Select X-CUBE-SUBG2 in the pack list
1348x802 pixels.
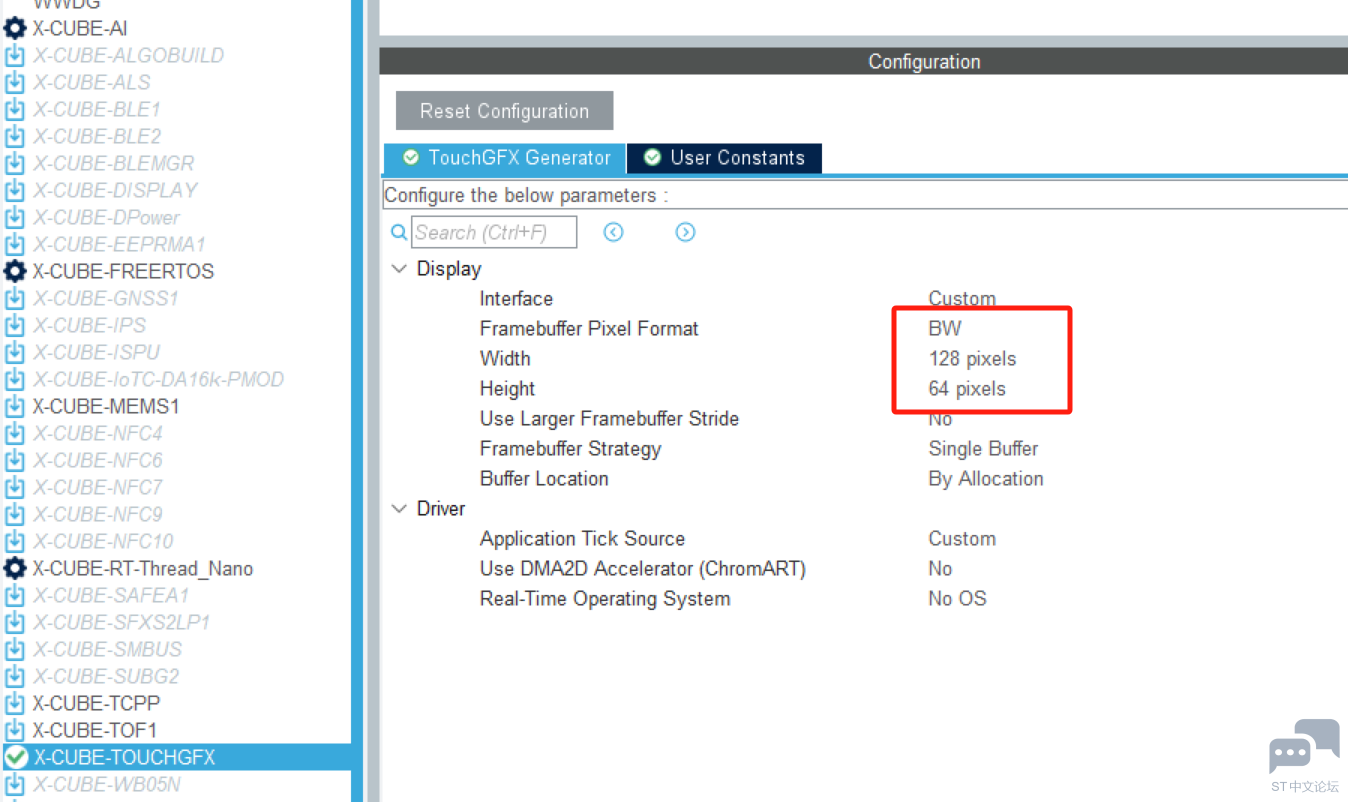tap(106, 677)
